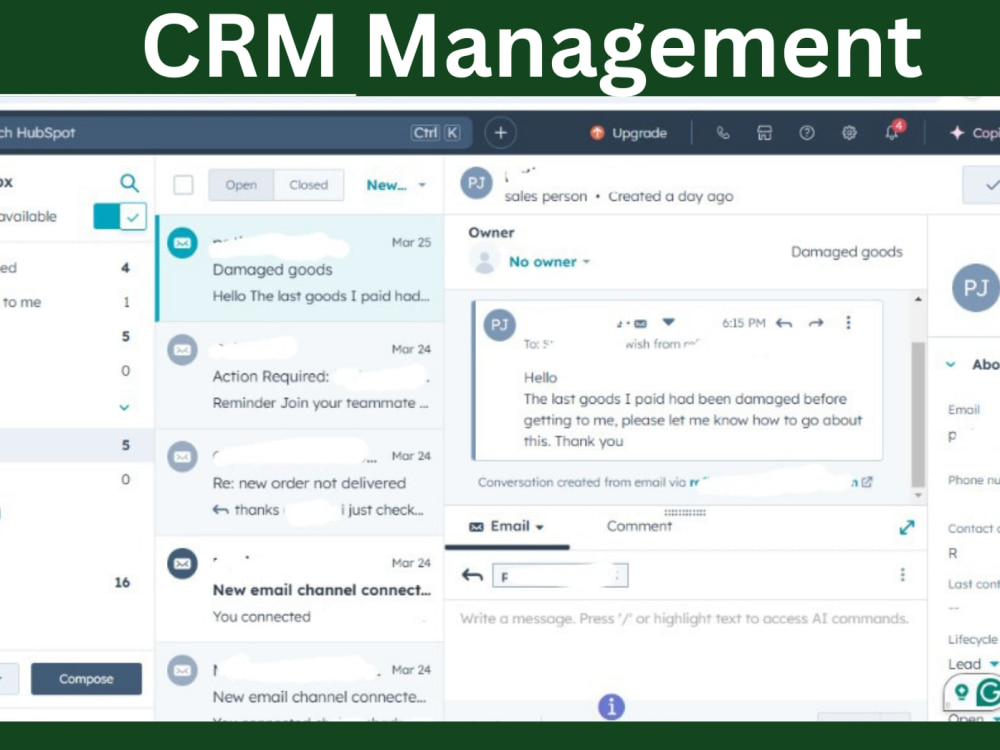Open the No owner dropdown
Screen dimensions: 1000x750
[x=548, y=261]
